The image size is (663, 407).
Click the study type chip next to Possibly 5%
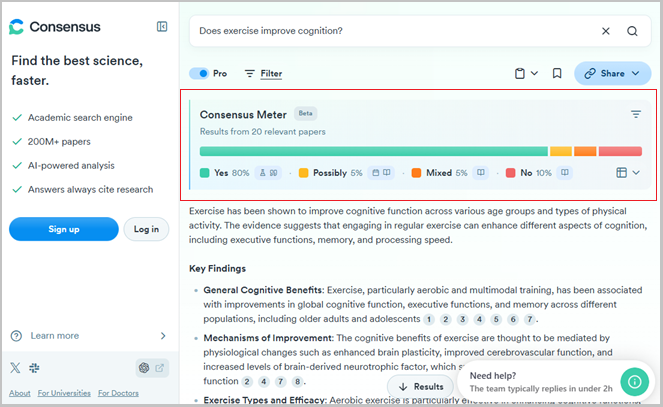381,173
